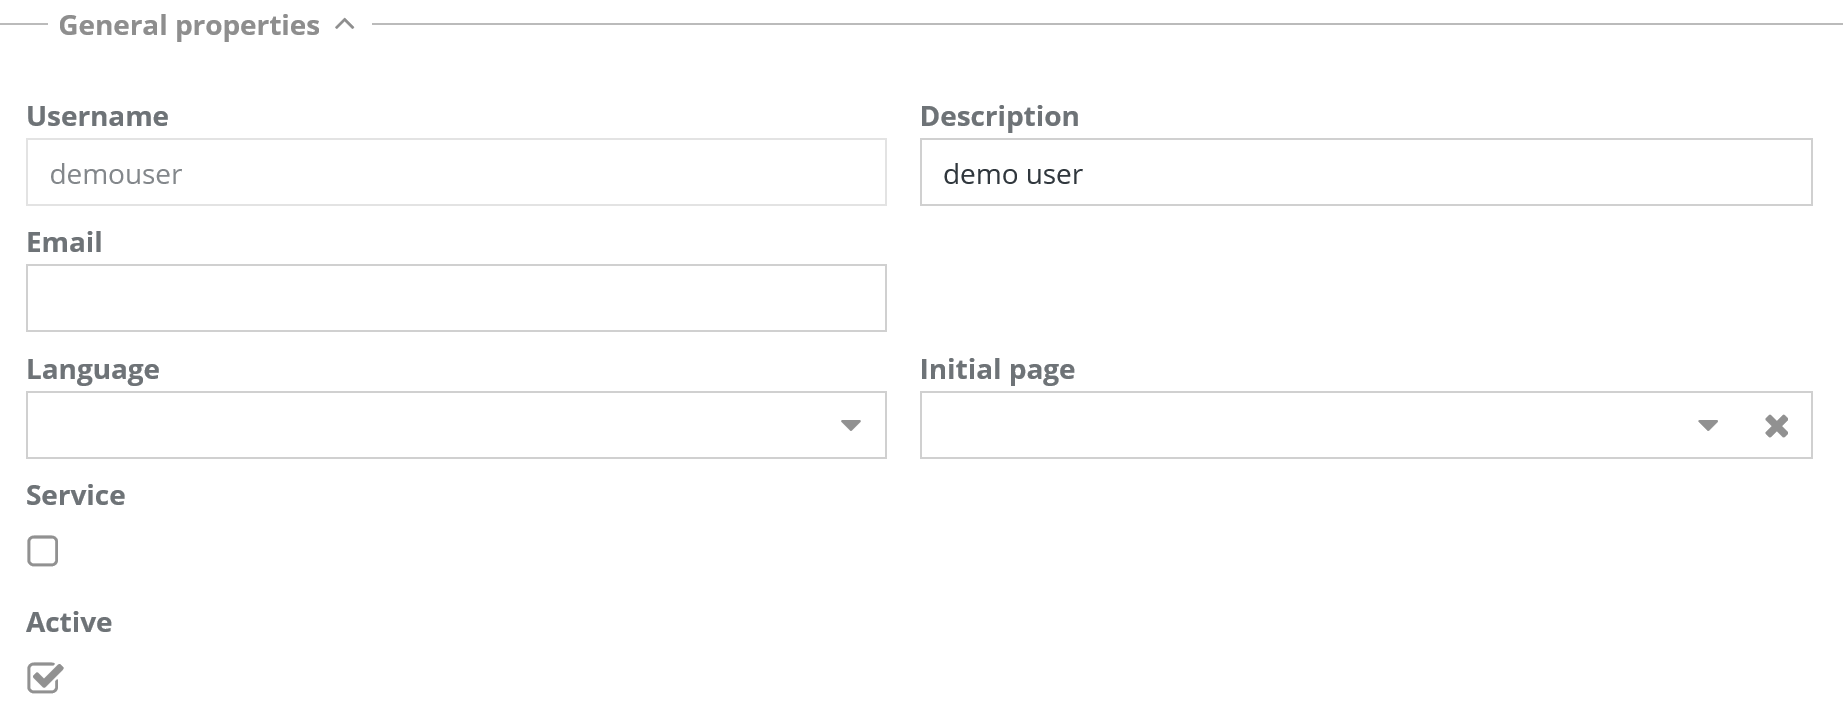Click the Active label text

pyautogui.click(x=69, y=622)
